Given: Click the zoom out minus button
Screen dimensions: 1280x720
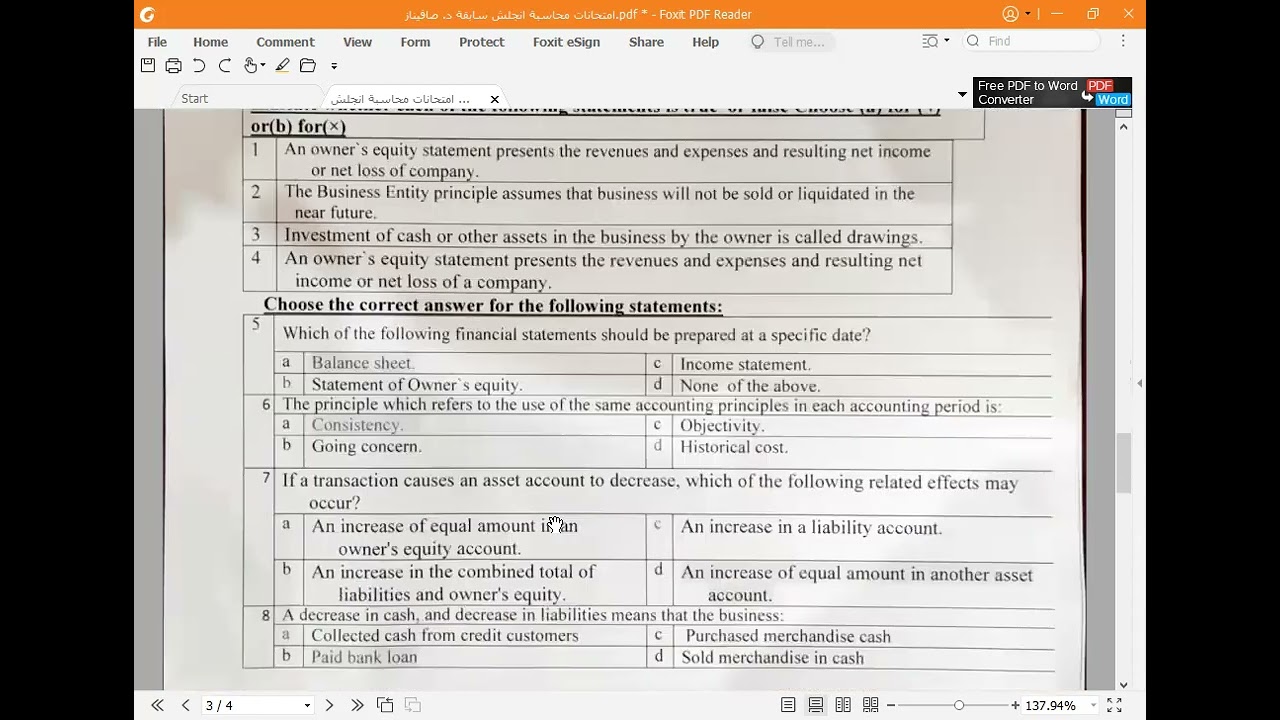Looking at the screenshot, I should pos(891,705).
